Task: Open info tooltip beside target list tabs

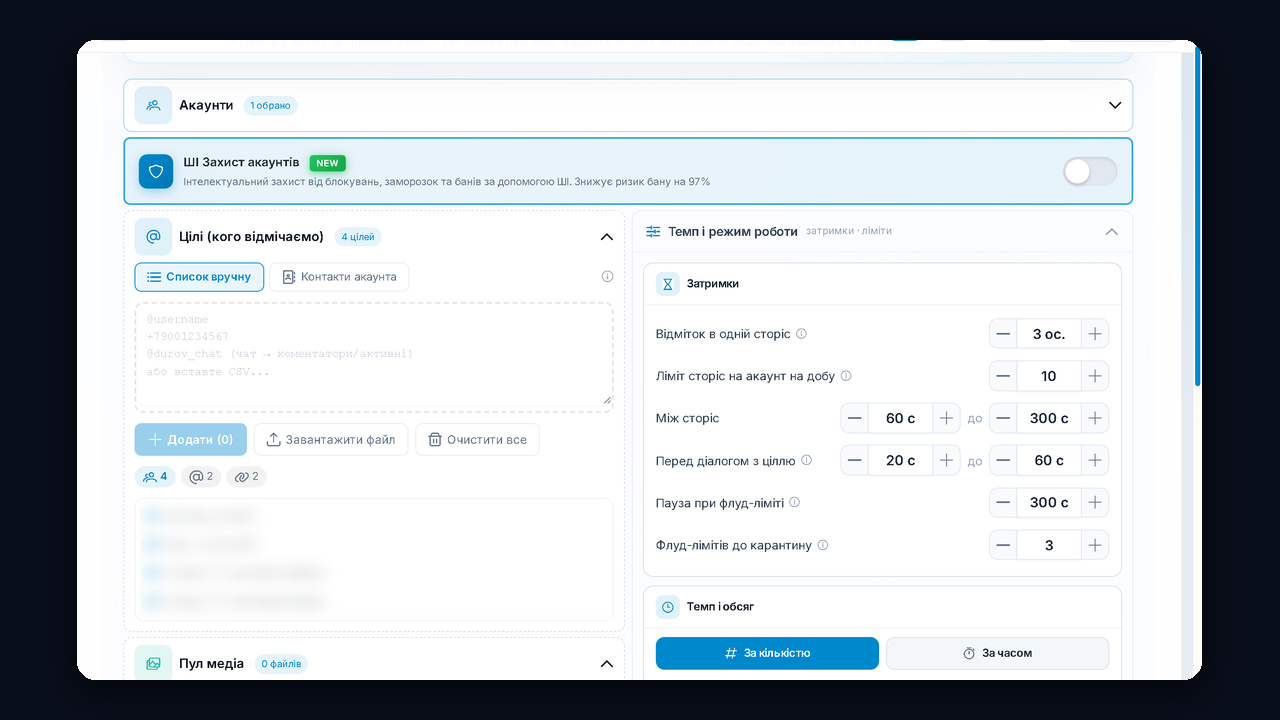Action: coord(607,277)
